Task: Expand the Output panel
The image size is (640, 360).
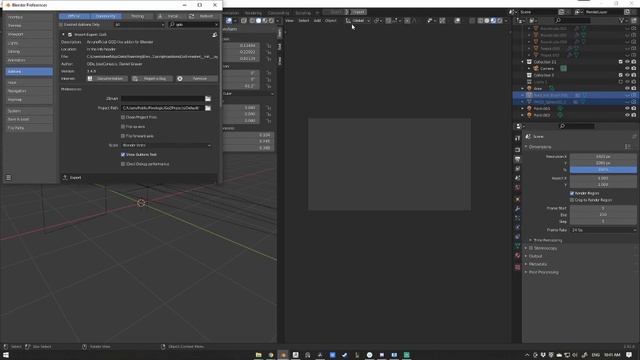Action: coord(533,256)
